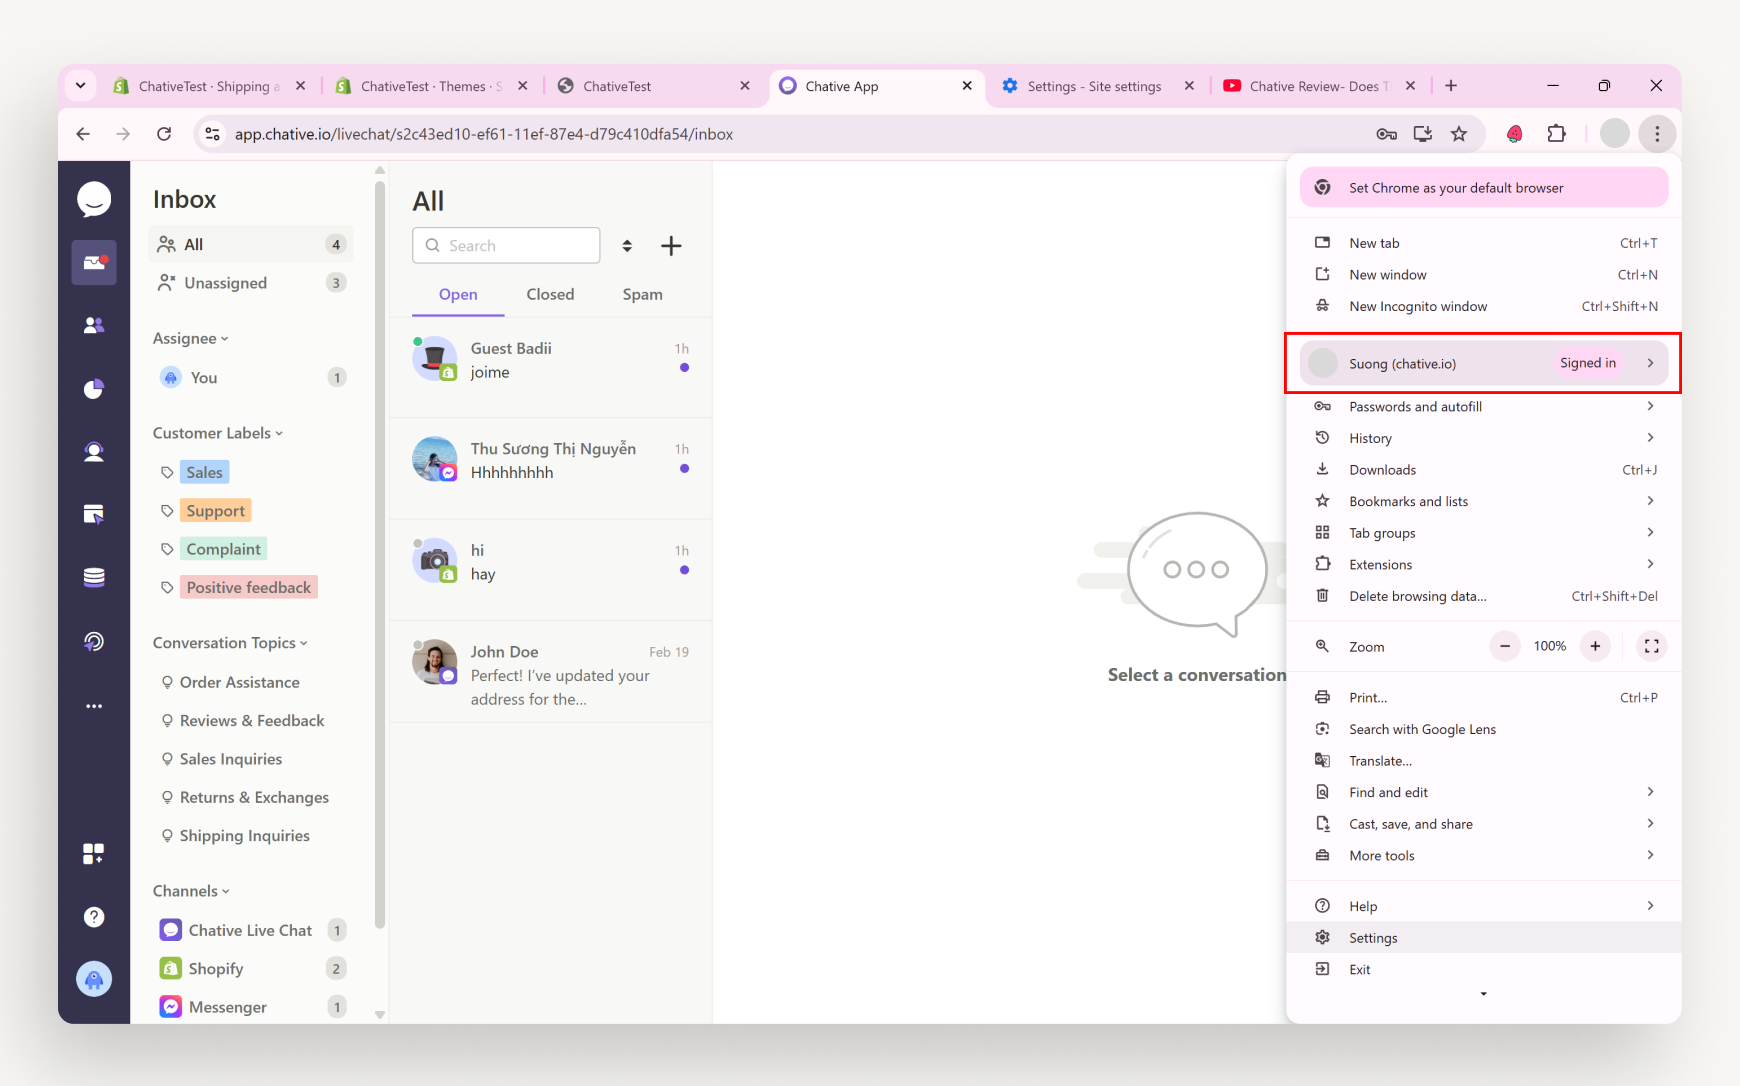Select the Support customer label
Viewport: 1740px width, 1086px height.
[214, 510]
